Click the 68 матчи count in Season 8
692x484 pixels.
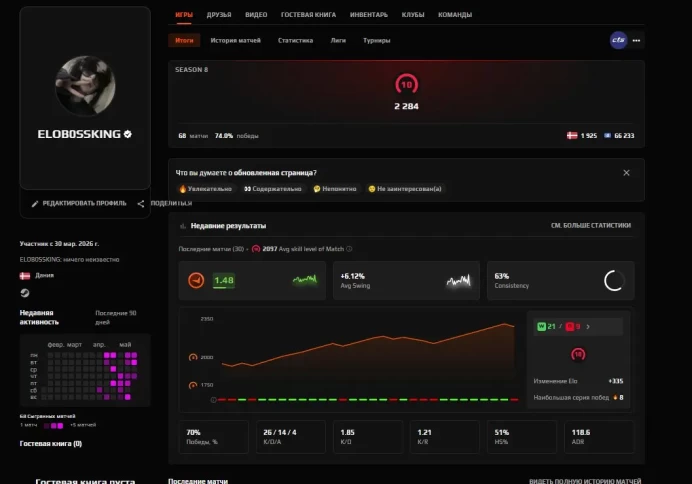[193, 135]
